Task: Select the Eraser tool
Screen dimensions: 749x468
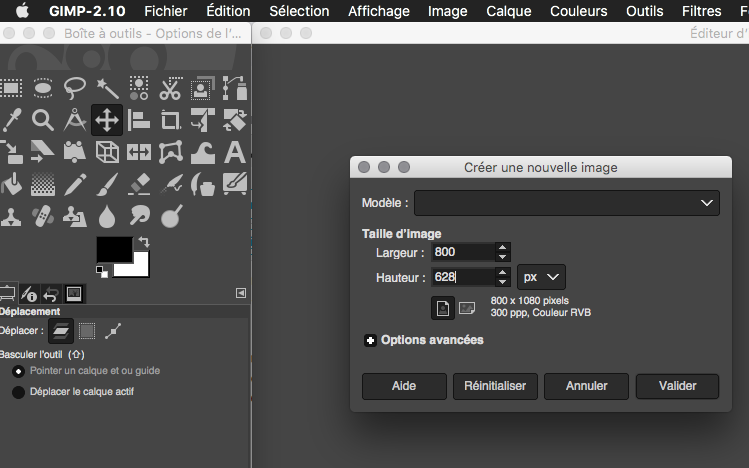Action: pos(139,184)
